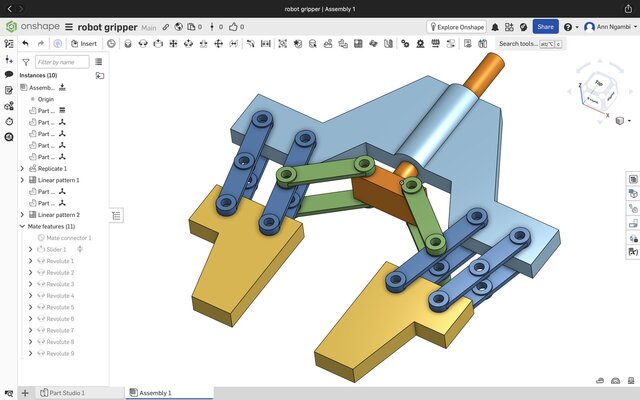The image size is (640, 400).
Task: Open the Onshape hamburger document menu
Action: (x=69, y=27)
